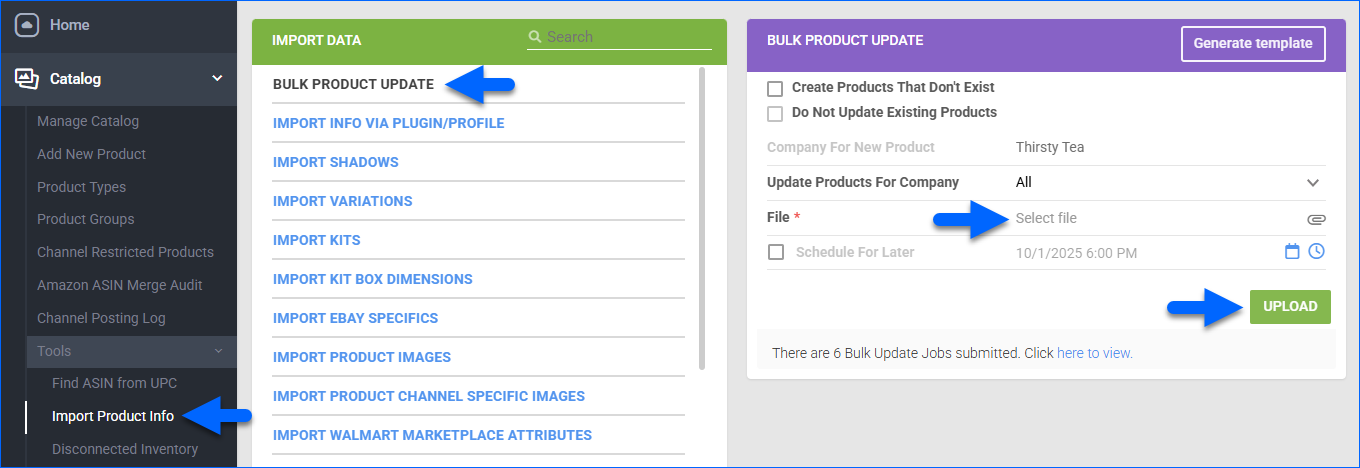Toggle the Schedule For Later checkbox
The image size is (1360, 468).
coord(776,252)
